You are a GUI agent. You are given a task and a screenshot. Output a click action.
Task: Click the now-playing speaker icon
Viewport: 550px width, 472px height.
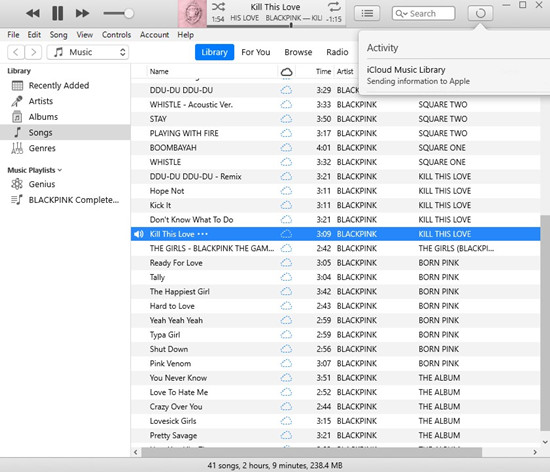(139, 234)
